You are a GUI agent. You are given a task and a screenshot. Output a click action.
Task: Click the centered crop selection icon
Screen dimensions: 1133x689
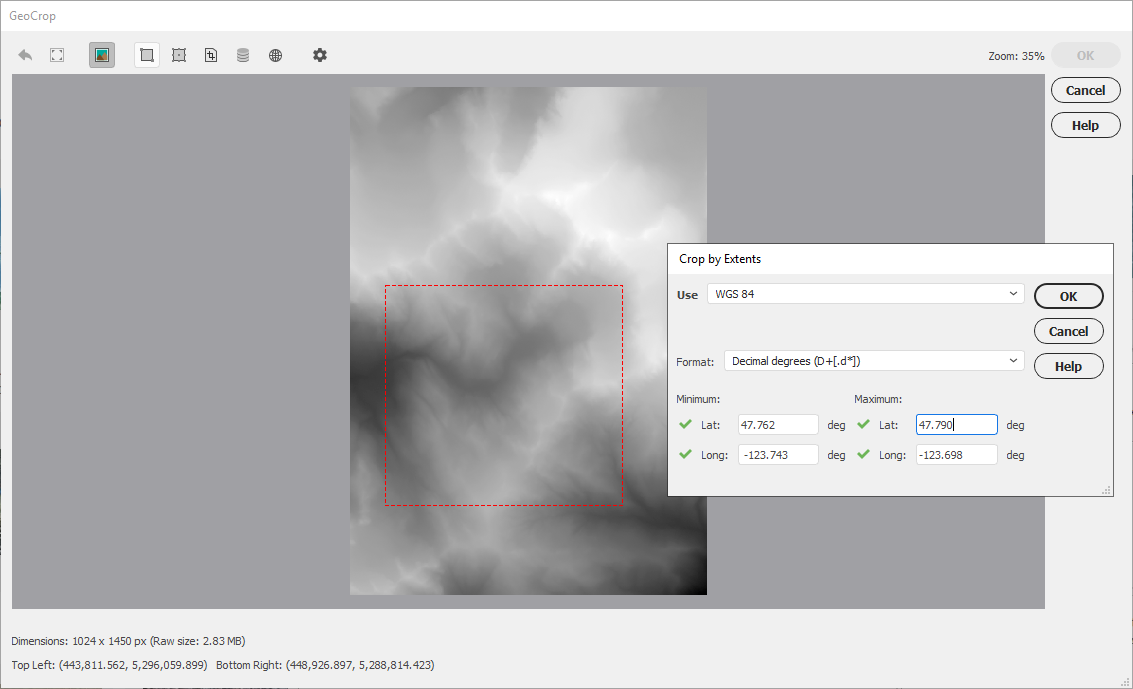[179, 55]
